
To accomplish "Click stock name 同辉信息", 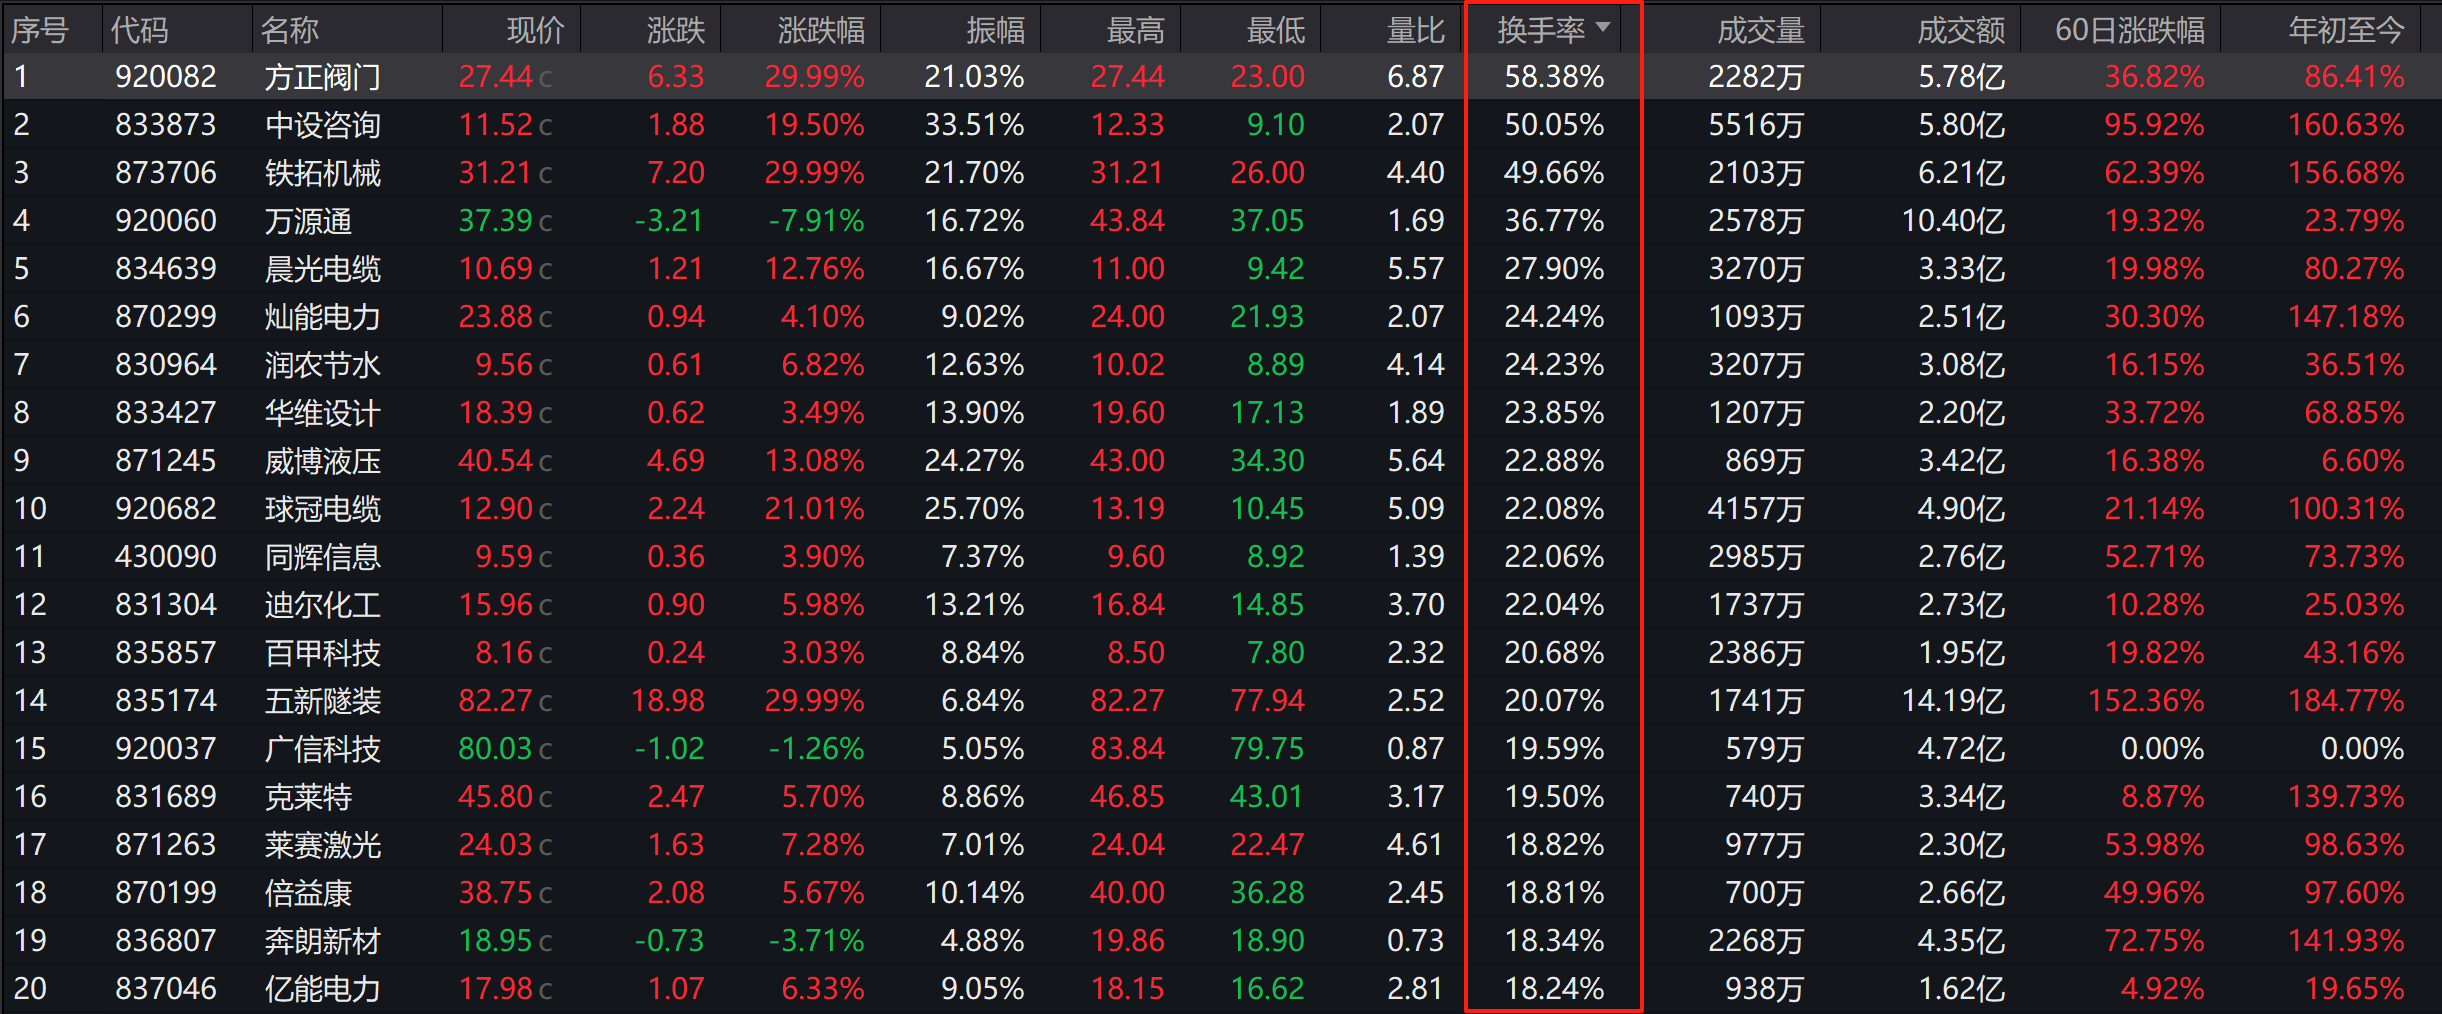I will [322, 557].
